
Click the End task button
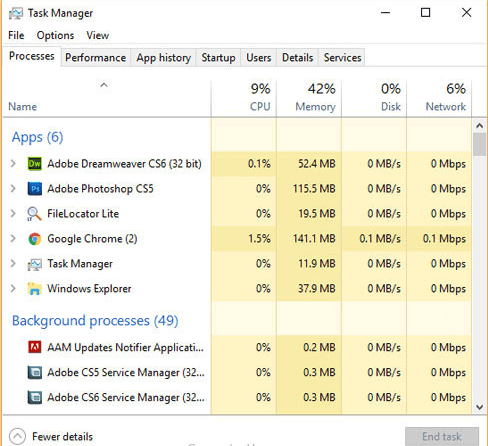[442, 436]
